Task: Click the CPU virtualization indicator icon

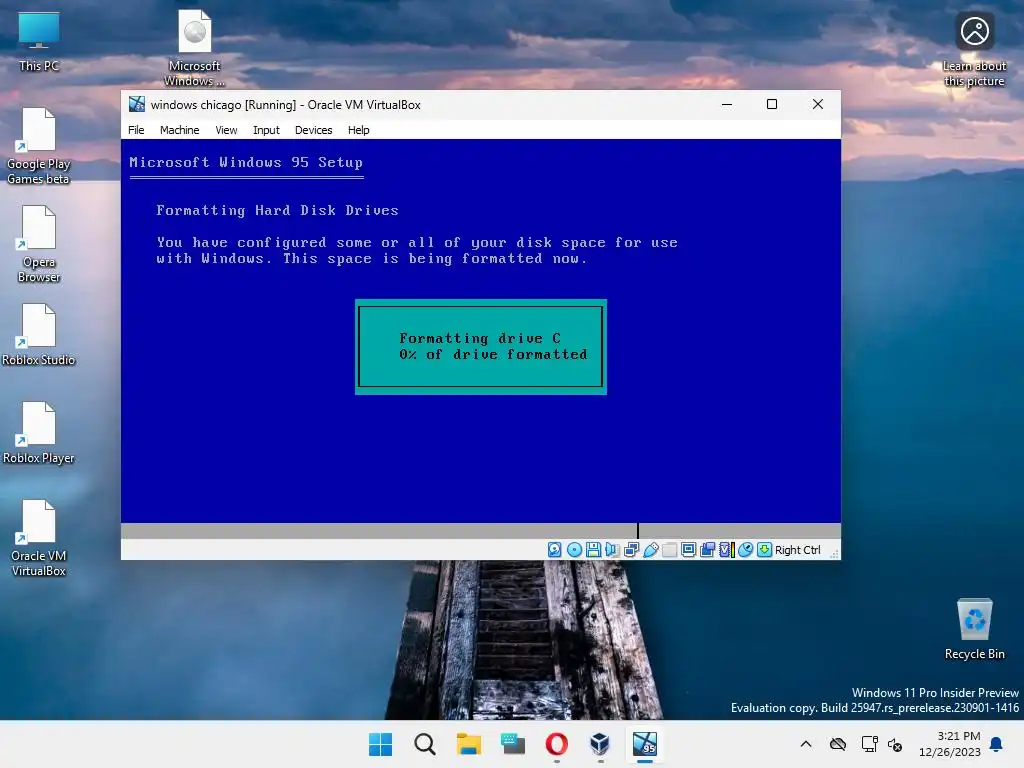Action: point(726,550)
